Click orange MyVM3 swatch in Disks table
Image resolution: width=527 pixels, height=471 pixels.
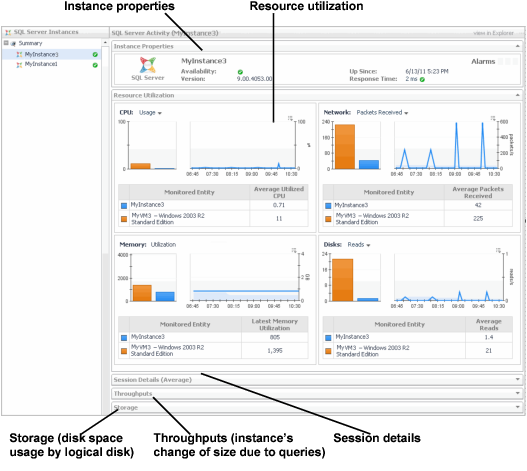(328, 351)
